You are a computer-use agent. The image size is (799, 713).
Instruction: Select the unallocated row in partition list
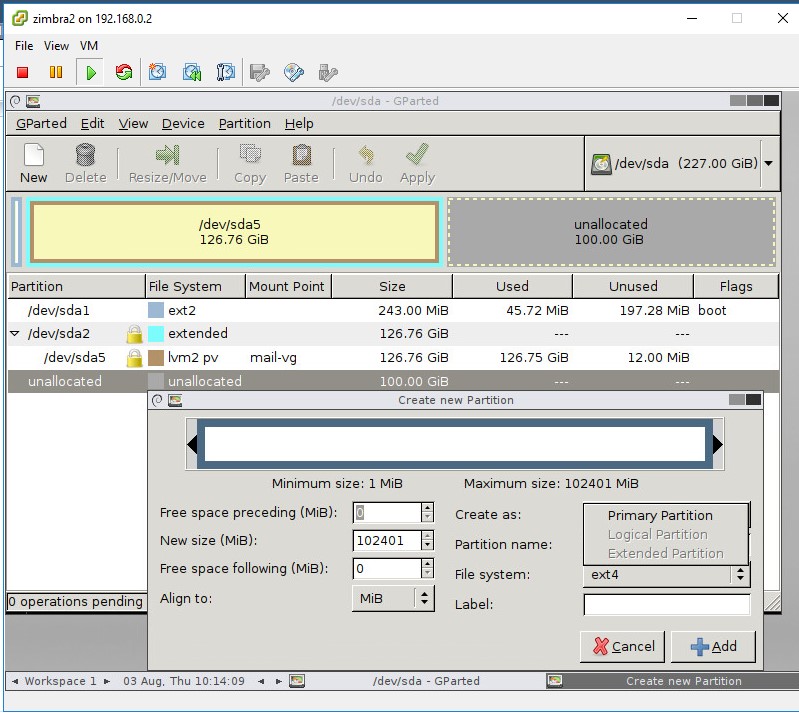click(393, 381)
